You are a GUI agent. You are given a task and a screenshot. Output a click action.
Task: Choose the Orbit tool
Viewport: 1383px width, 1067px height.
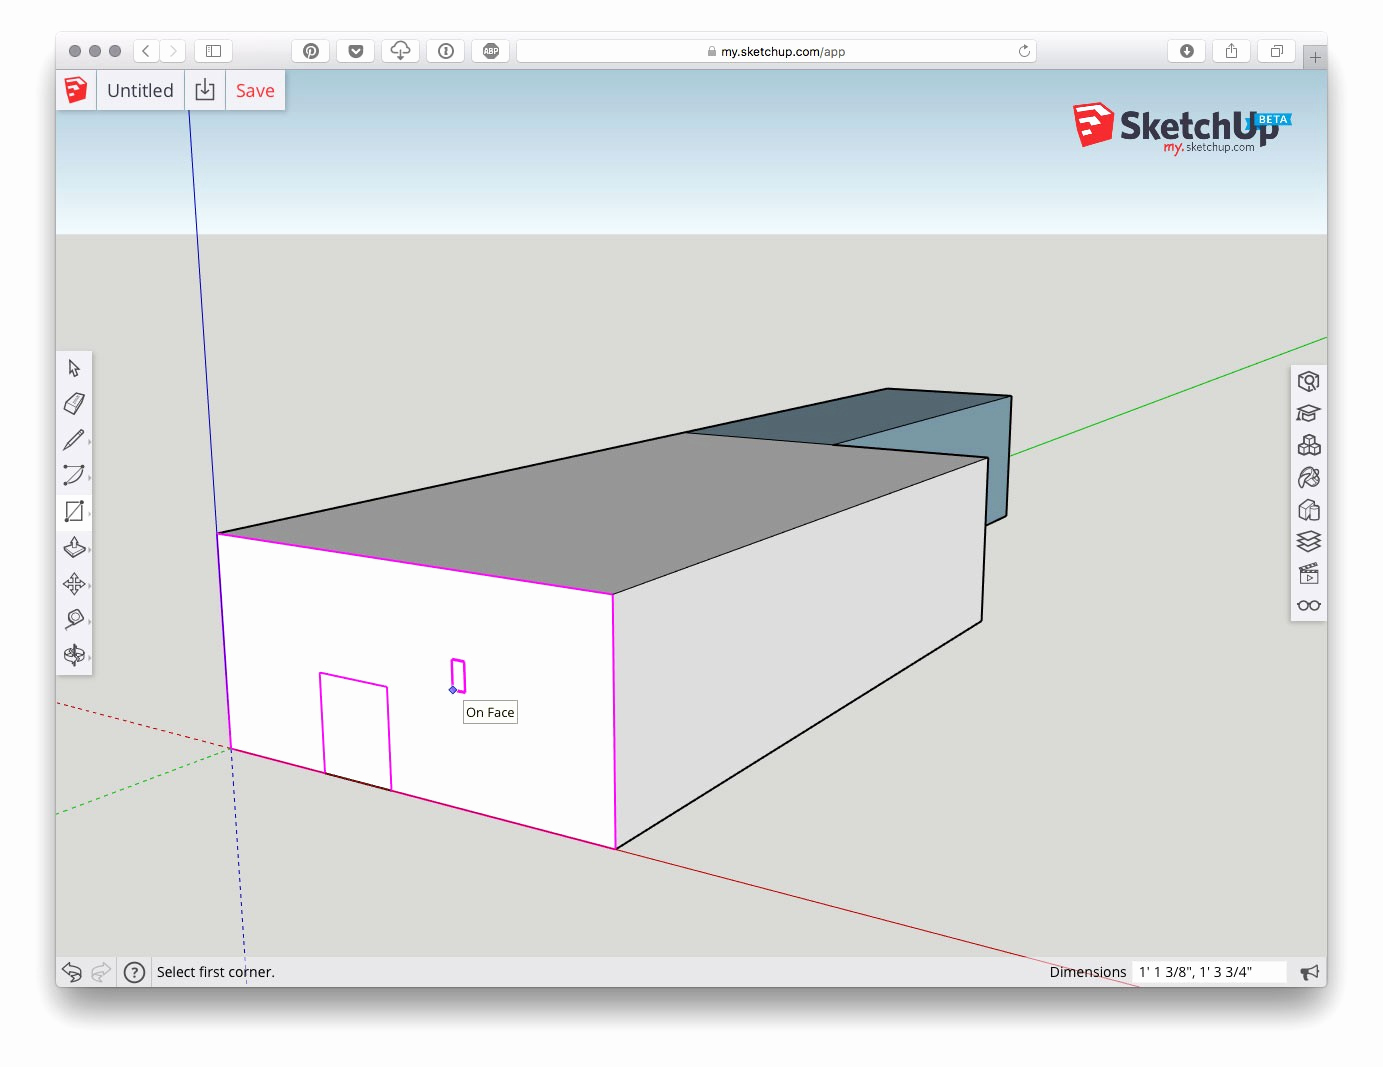tap(74, 655)
